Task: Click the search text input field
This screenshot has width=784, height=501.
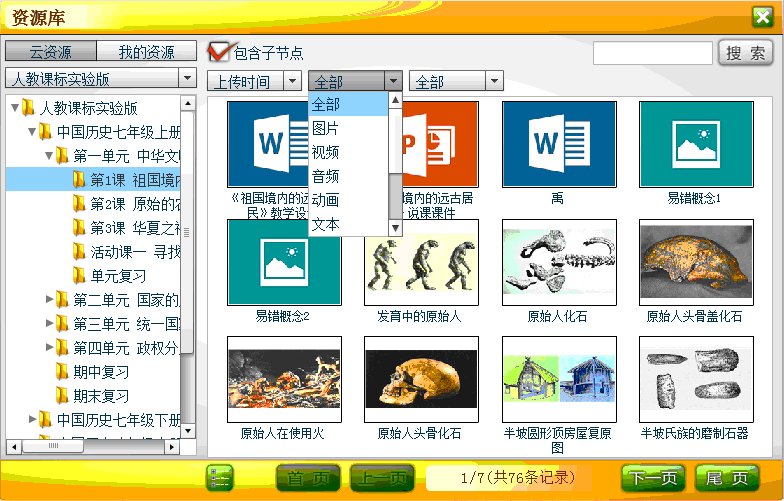Action: 652,53
